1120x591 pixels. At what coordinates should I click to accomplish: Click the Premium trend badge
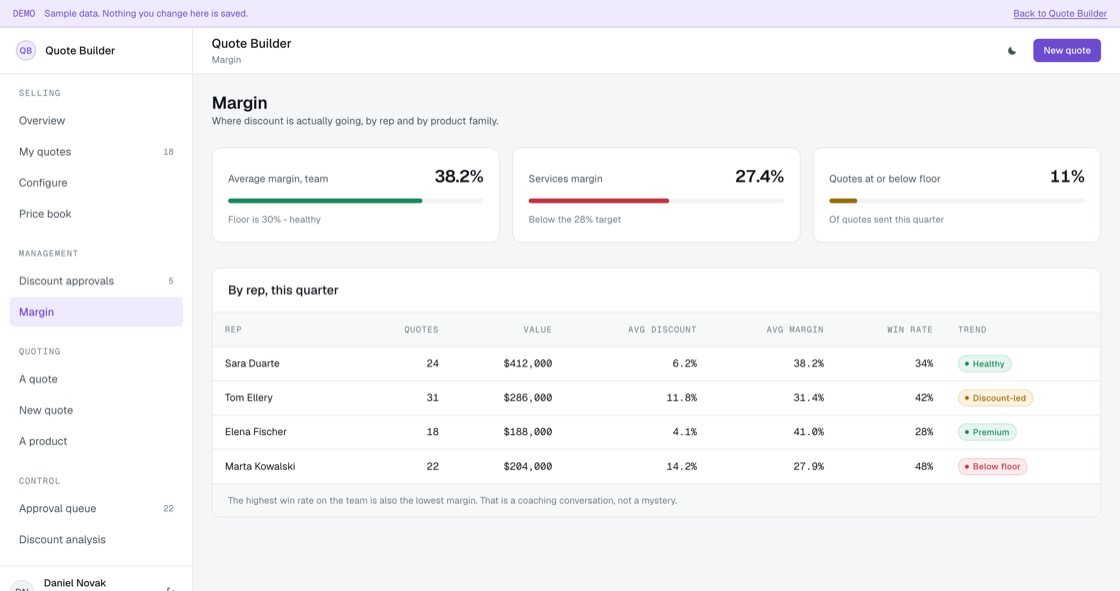[986, 432]
